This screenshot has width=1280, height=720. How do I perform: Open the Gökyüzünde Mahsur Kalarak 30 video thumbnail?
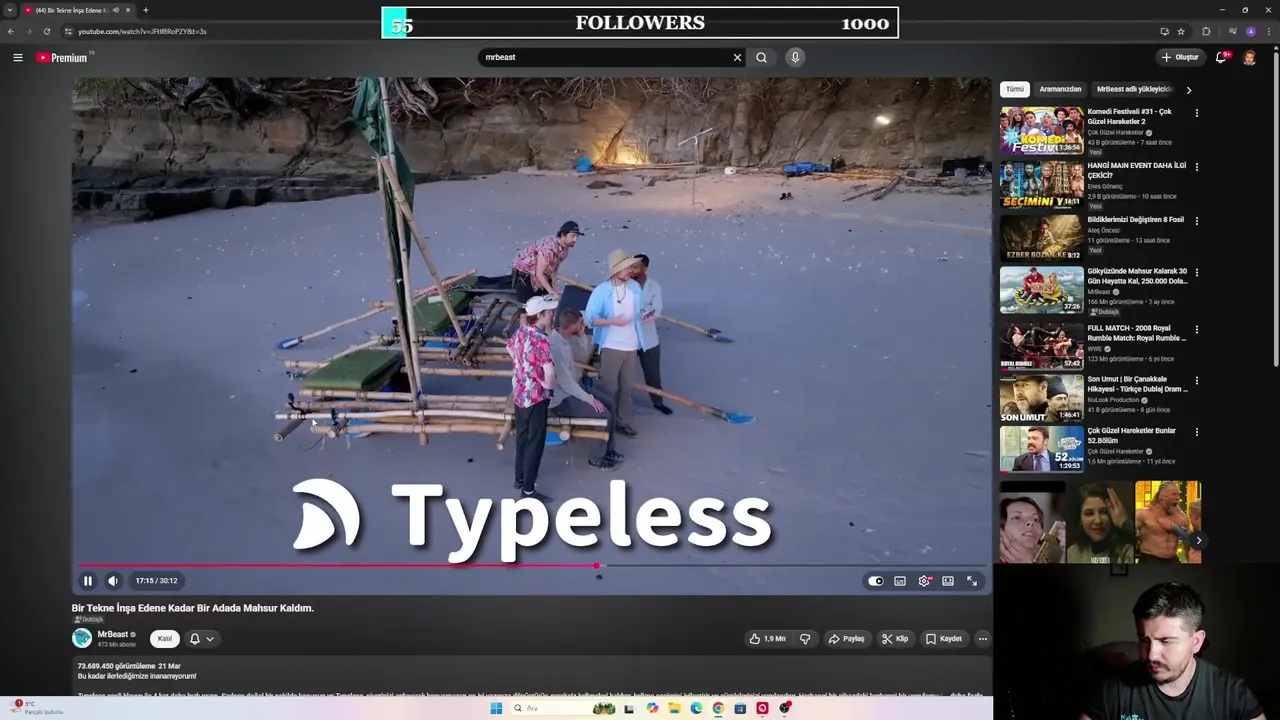tap(1041, 290)
